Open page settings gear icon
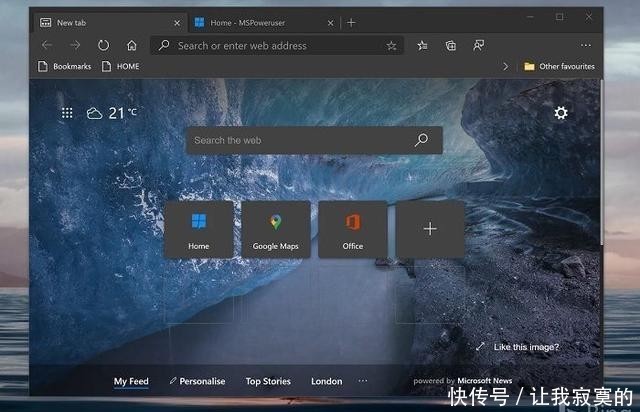The image size is (640, 412). pyautogui.click(x=561, y=113)
